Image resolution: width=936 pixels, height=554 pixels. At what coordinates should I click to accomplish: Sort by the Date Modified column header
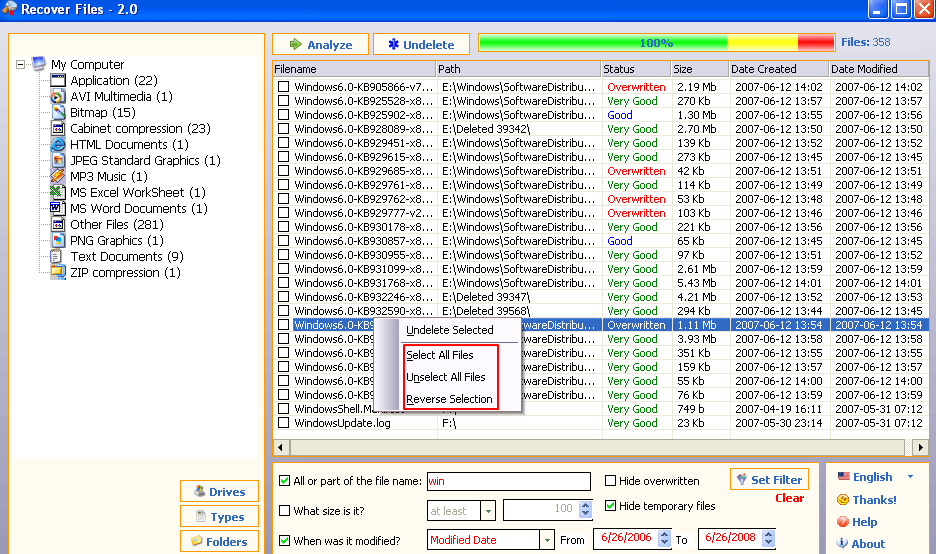click(879, 69)
